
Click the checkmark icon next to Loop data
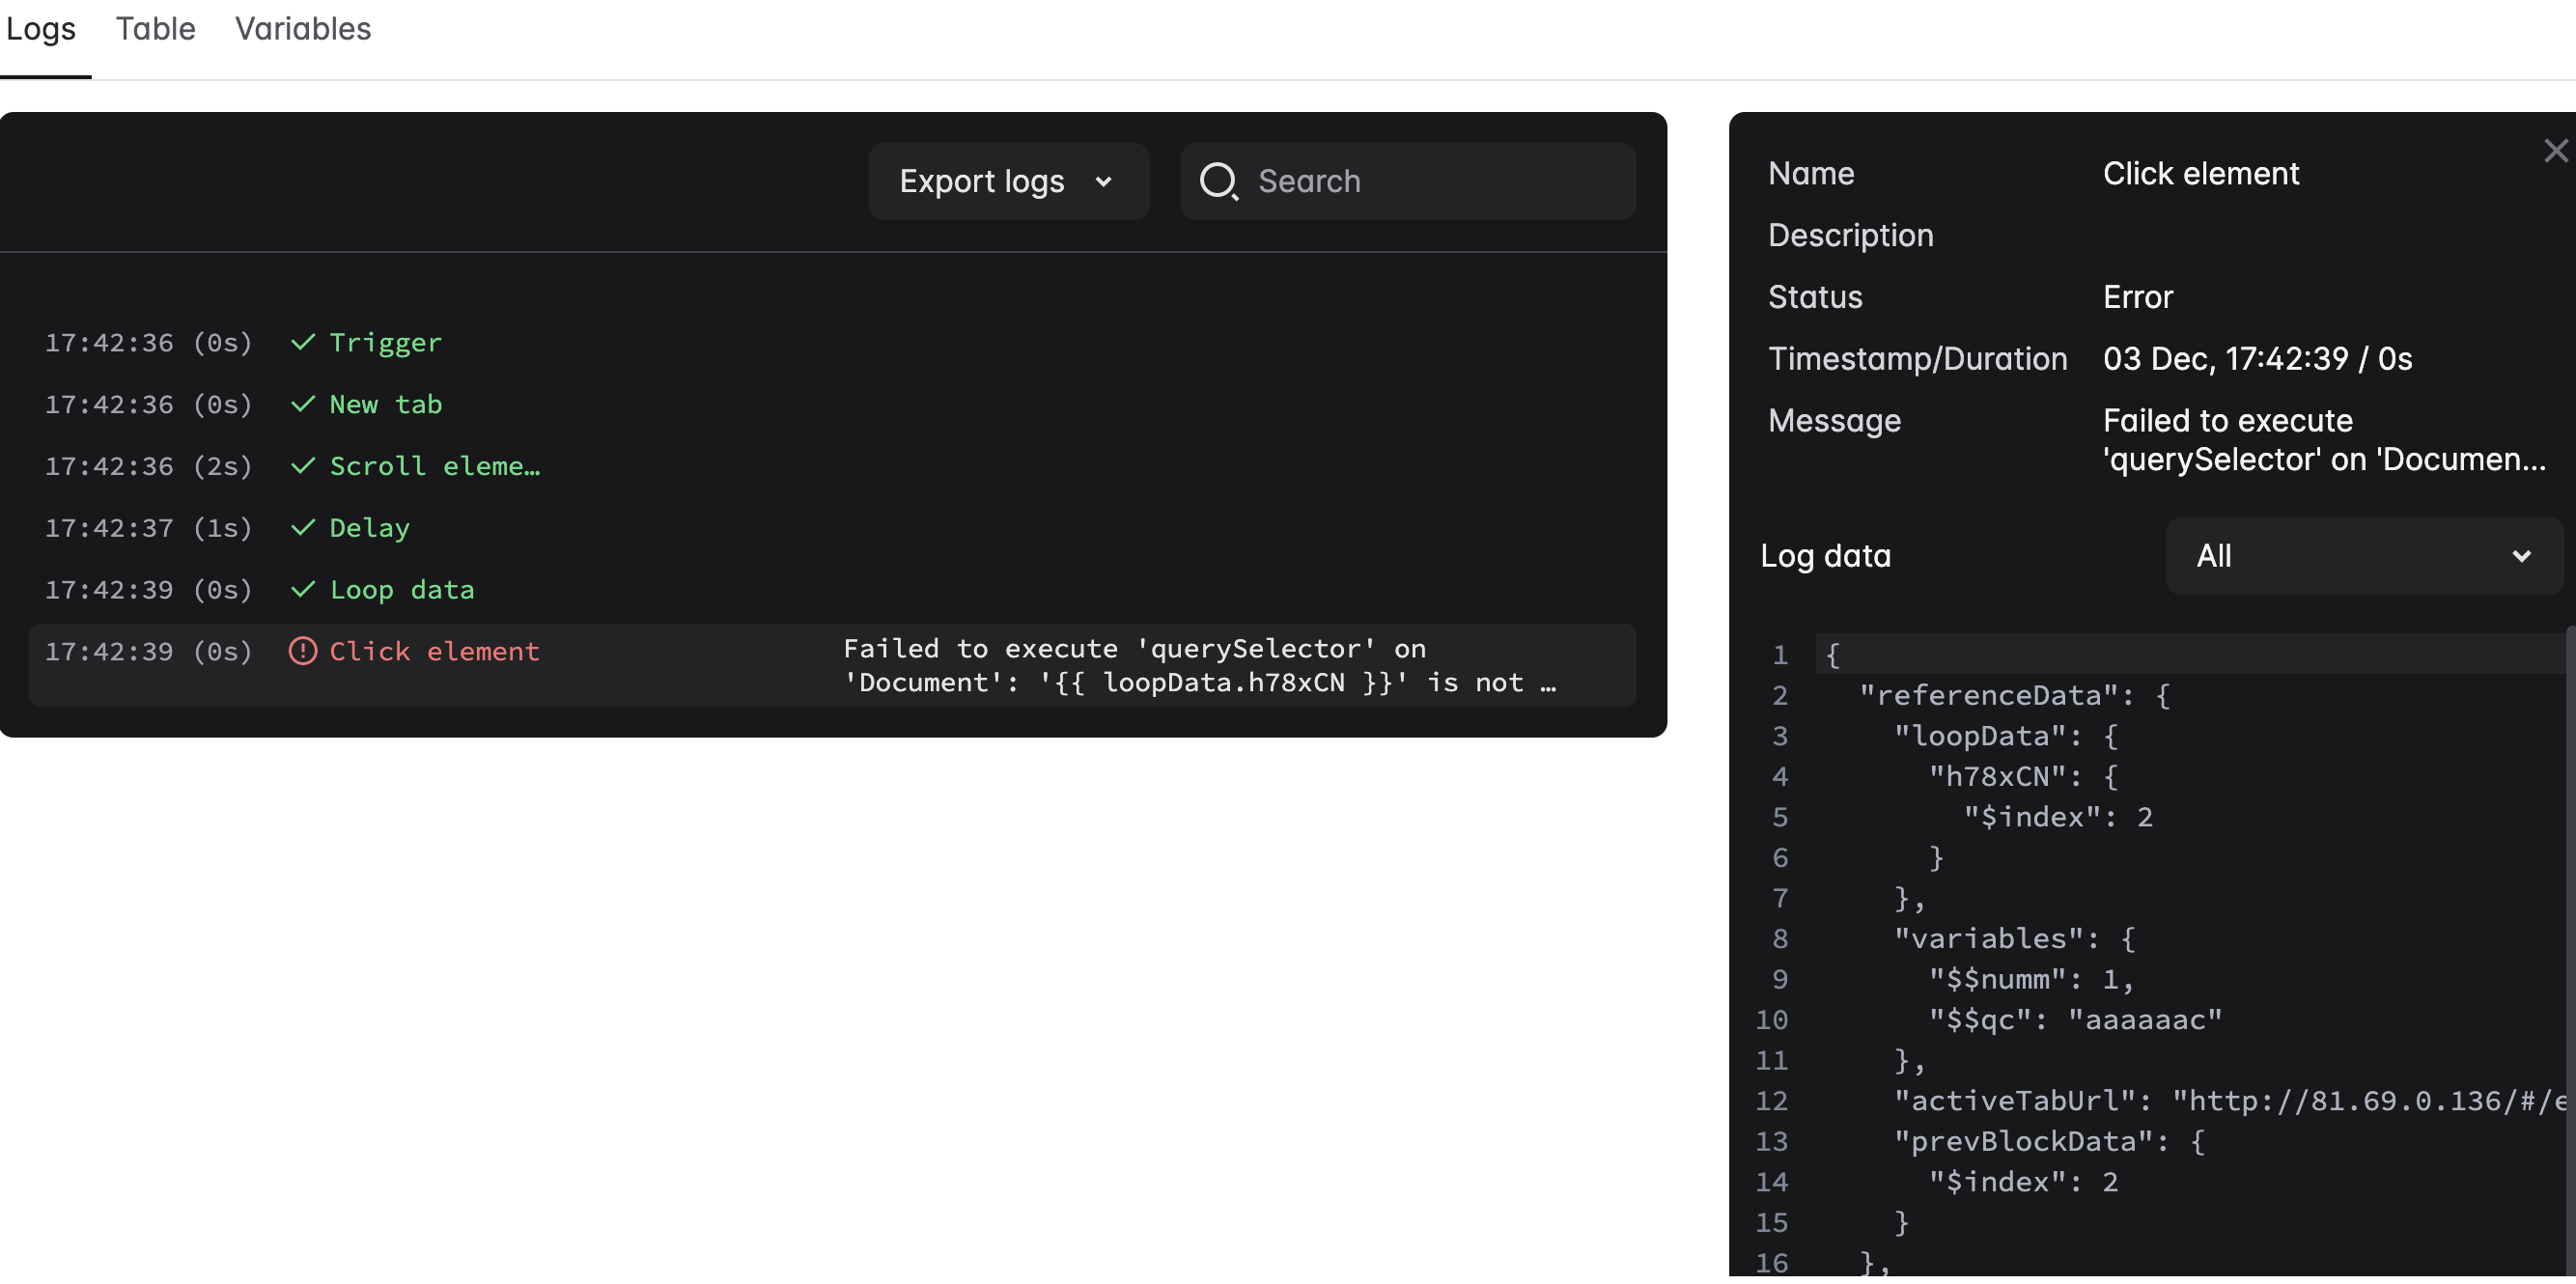tap(303, 589)
